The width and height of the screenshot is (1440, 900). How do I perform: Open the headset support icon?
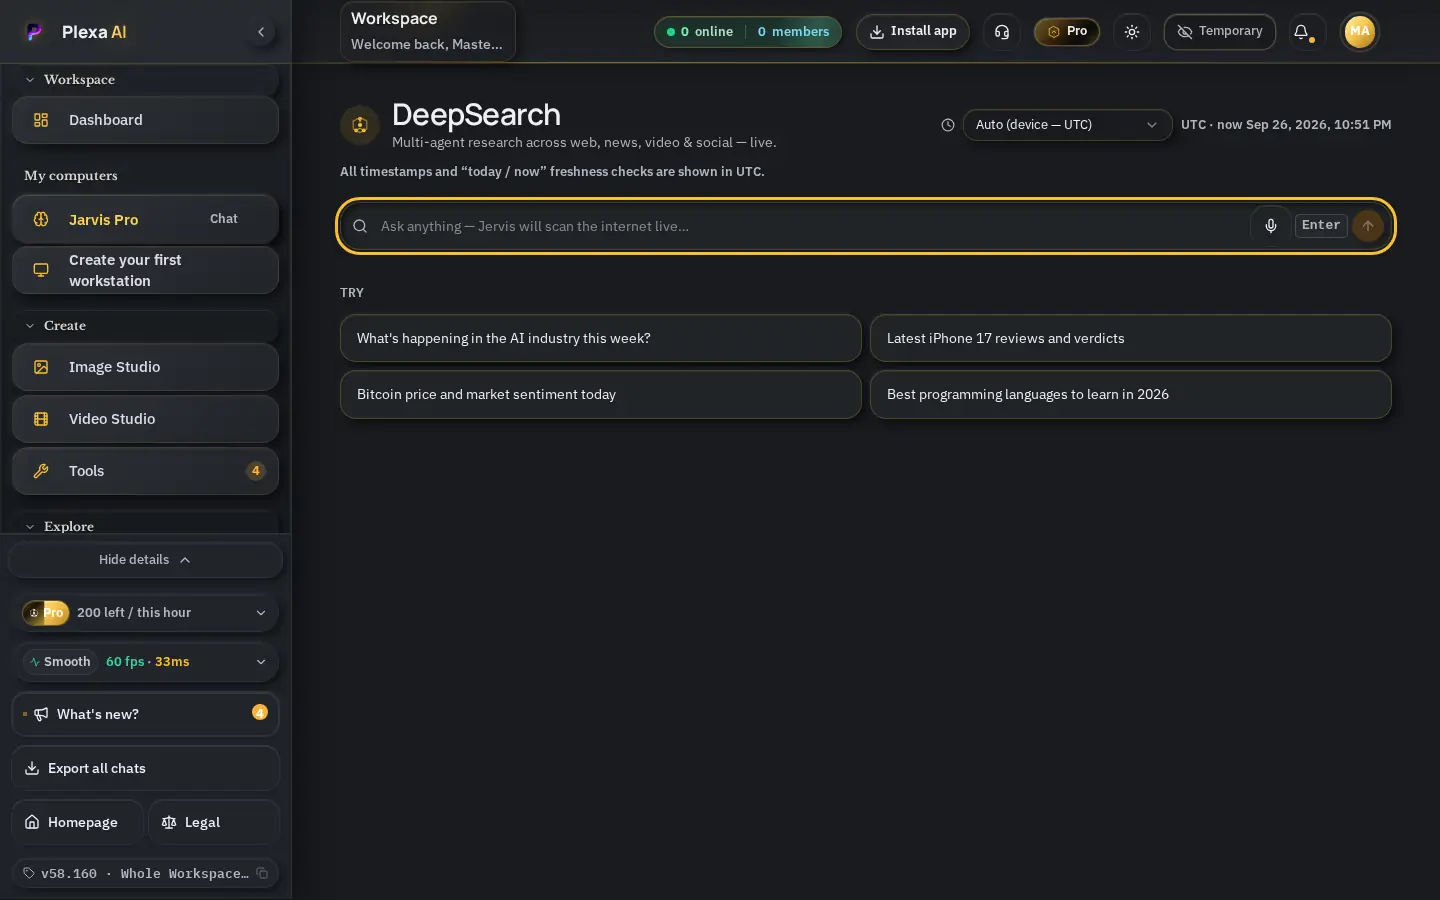pos(1002,32)
